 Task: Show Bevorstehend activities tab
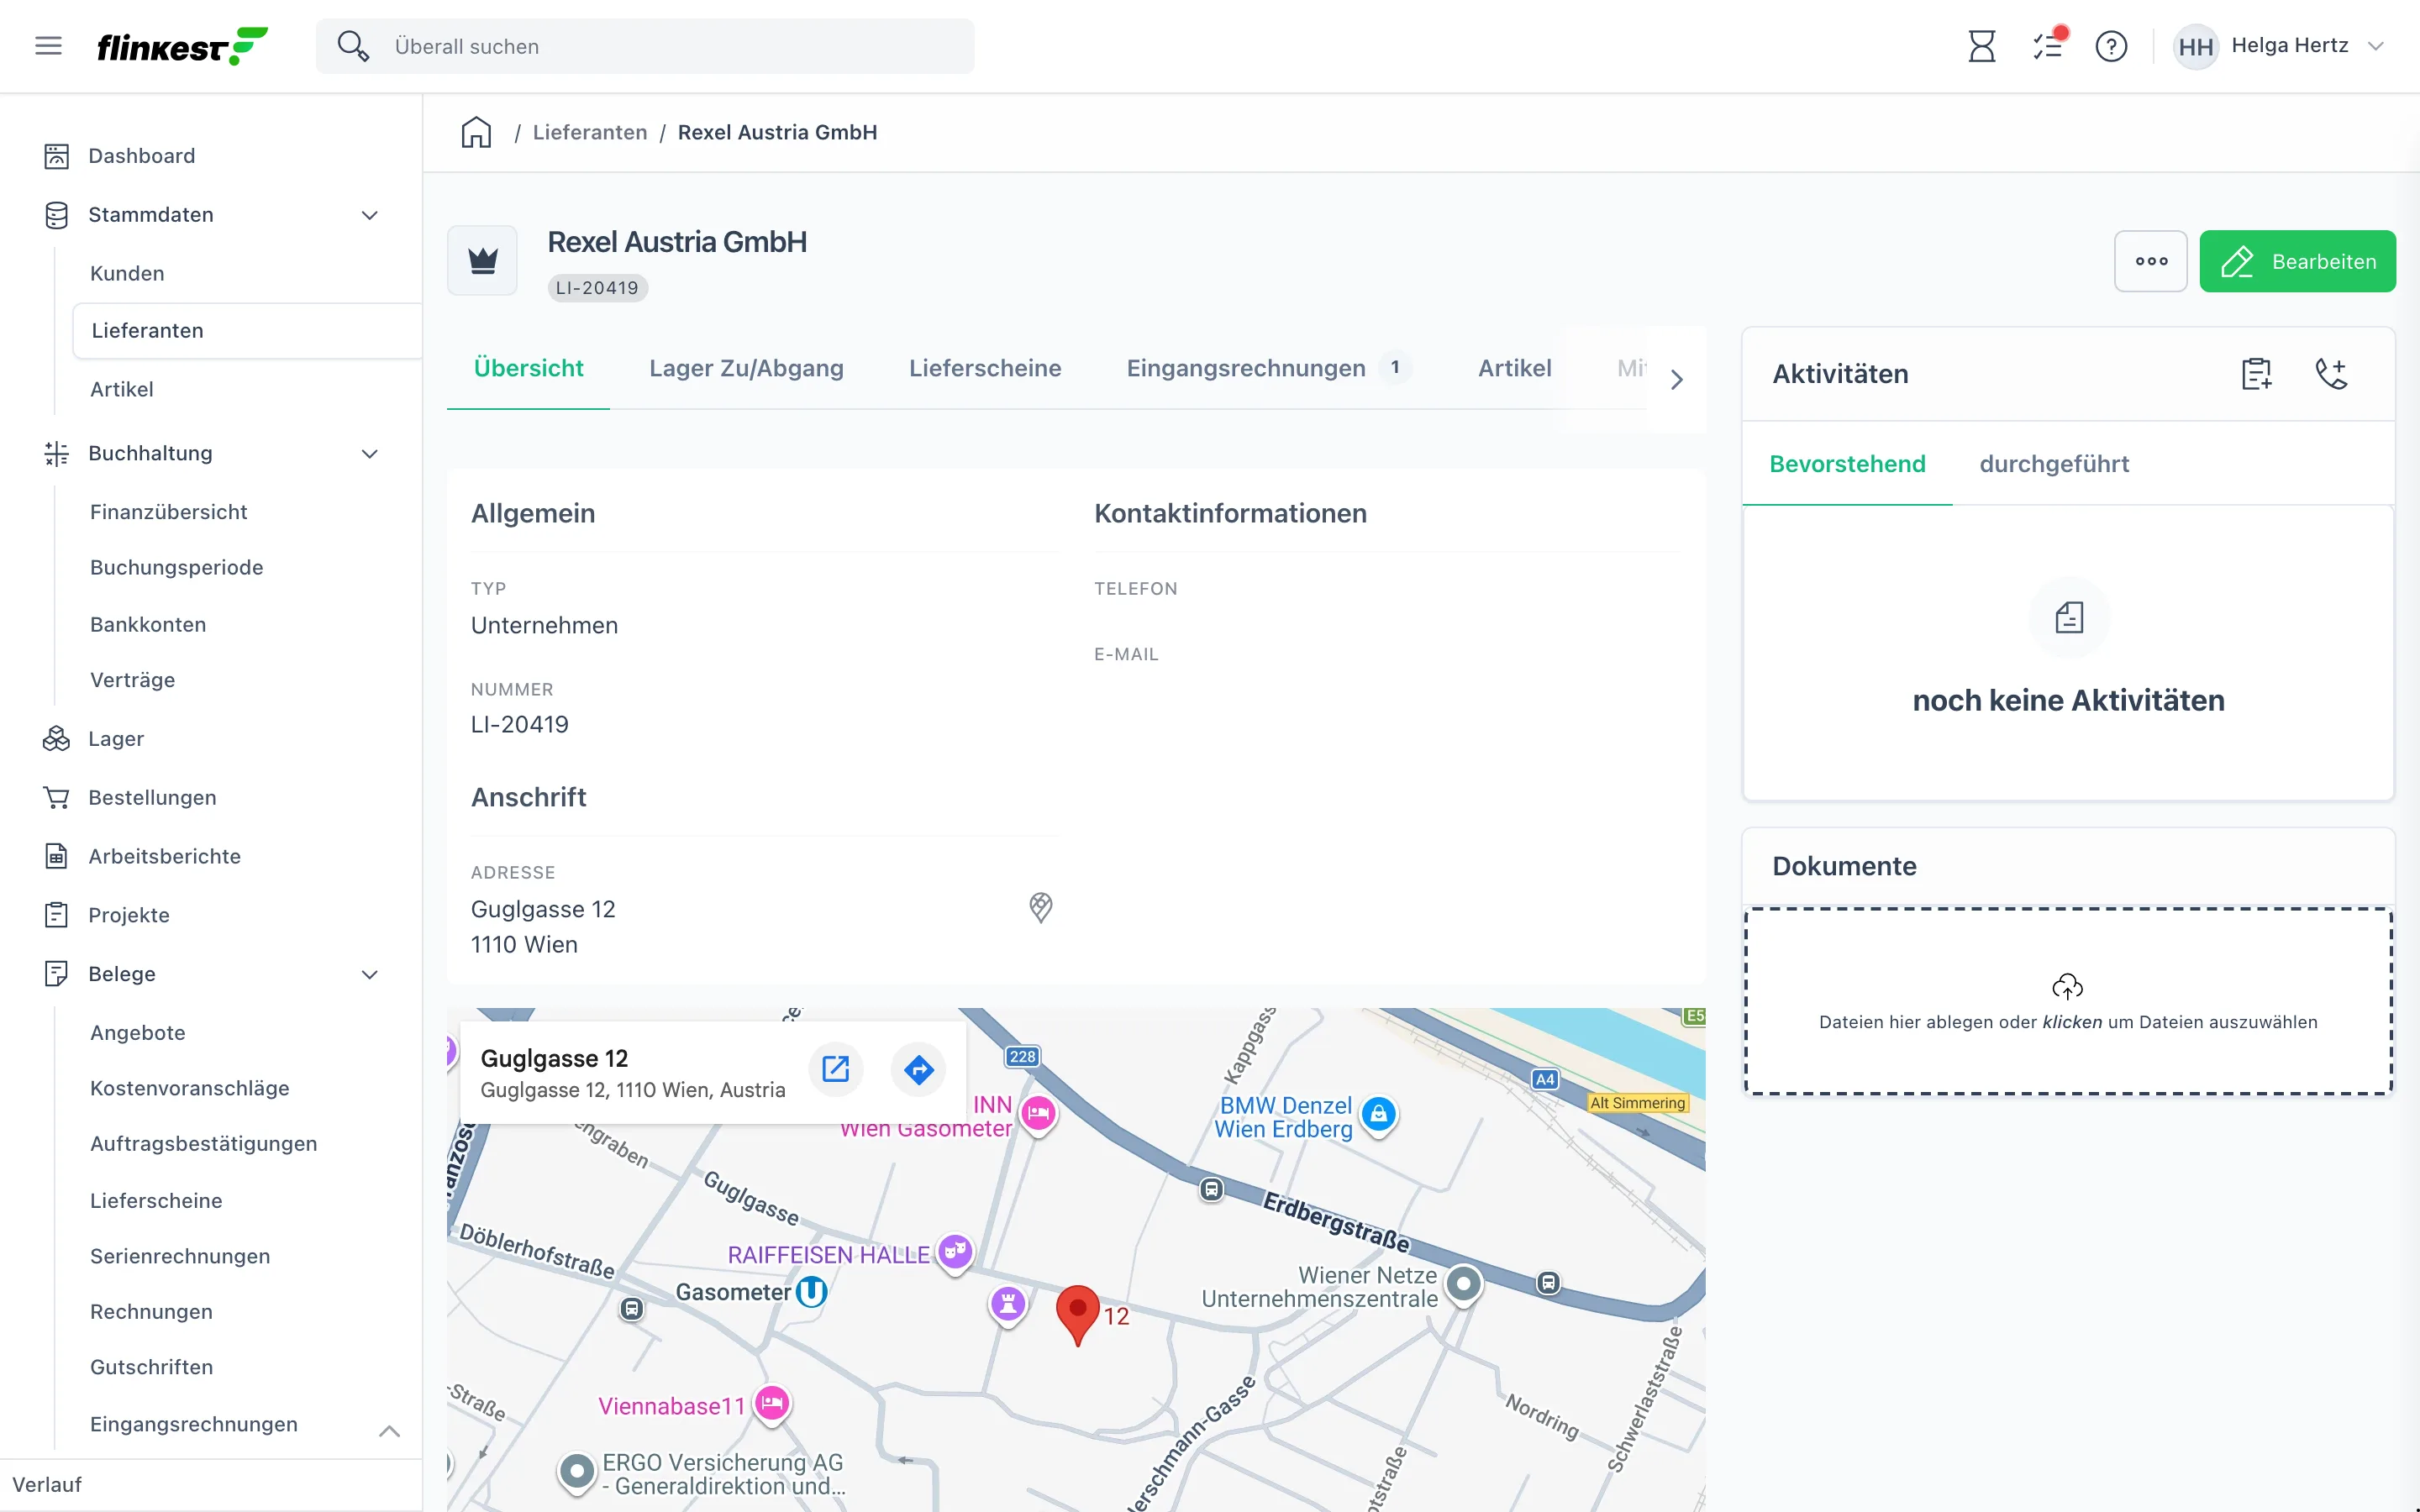(x=1847, y=464)
